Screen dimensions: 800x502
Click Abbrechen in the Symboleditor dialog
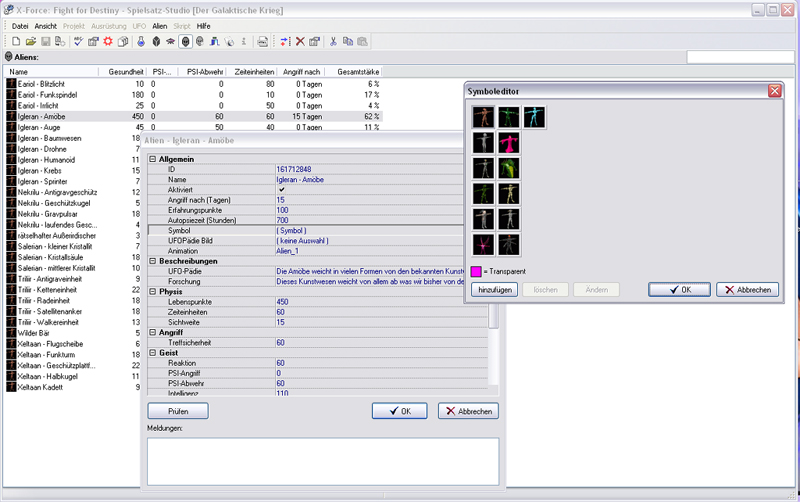click(x=747, y=290)
